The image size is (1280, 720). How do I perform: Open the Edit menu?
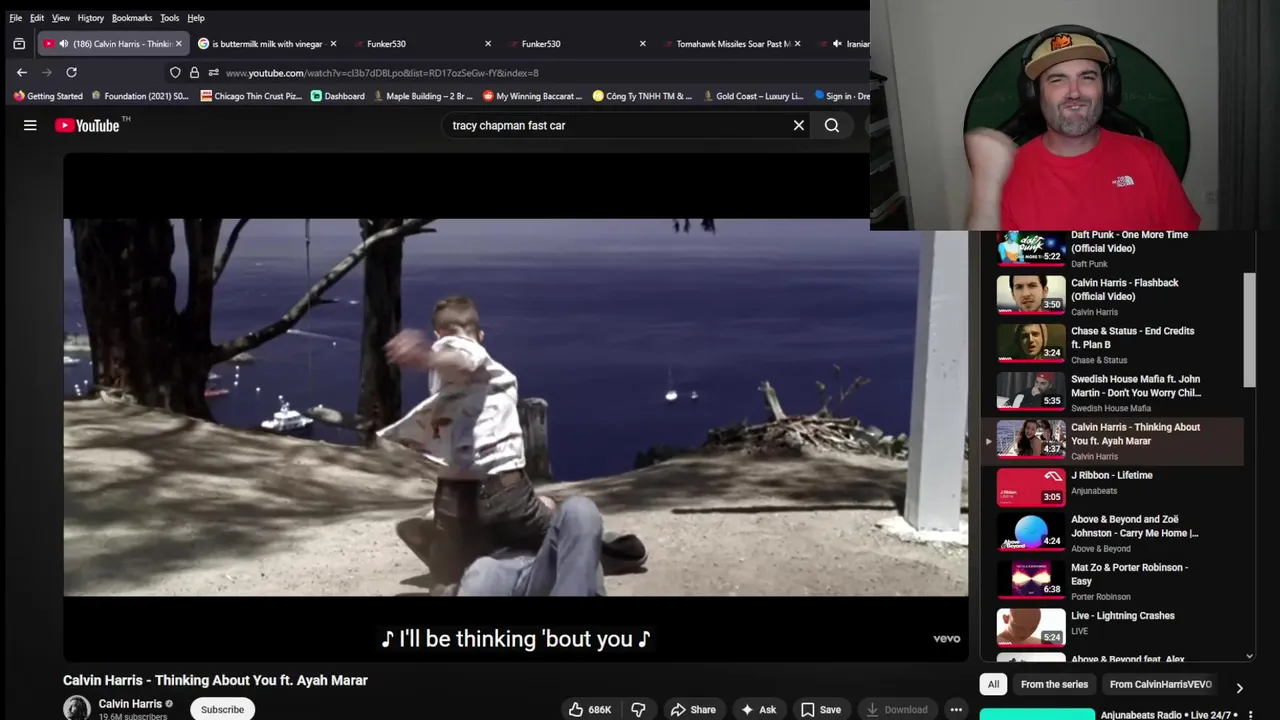(37, 18)
